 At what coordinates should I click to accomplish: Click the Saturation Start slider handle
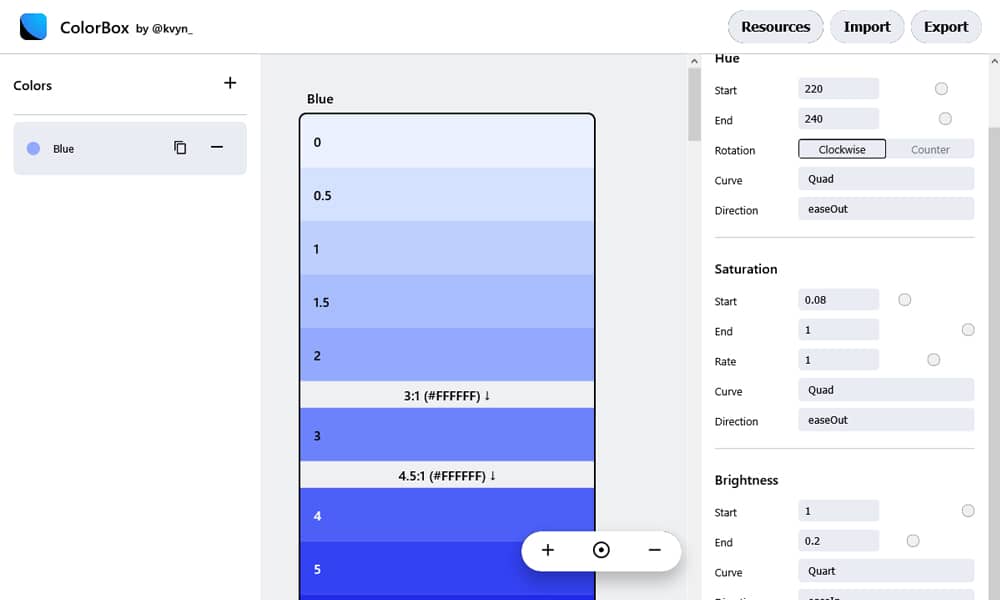click(904, 300)
